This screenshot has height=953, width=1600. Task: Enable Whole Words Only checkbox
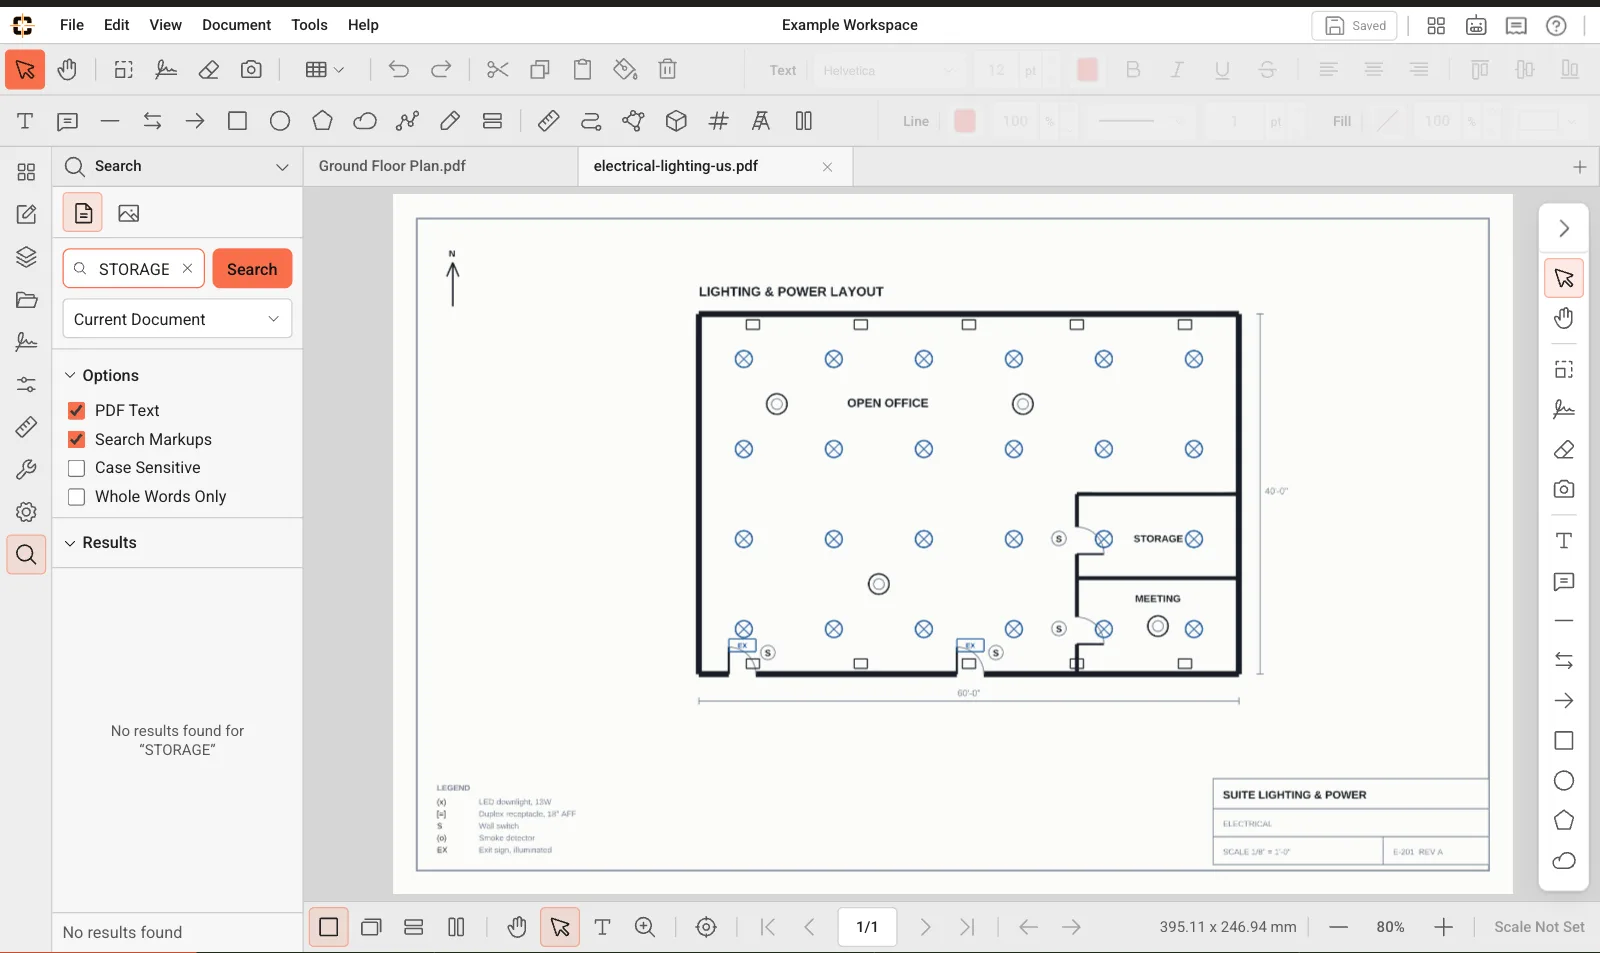pyautogui.click(x=76, y=497)
